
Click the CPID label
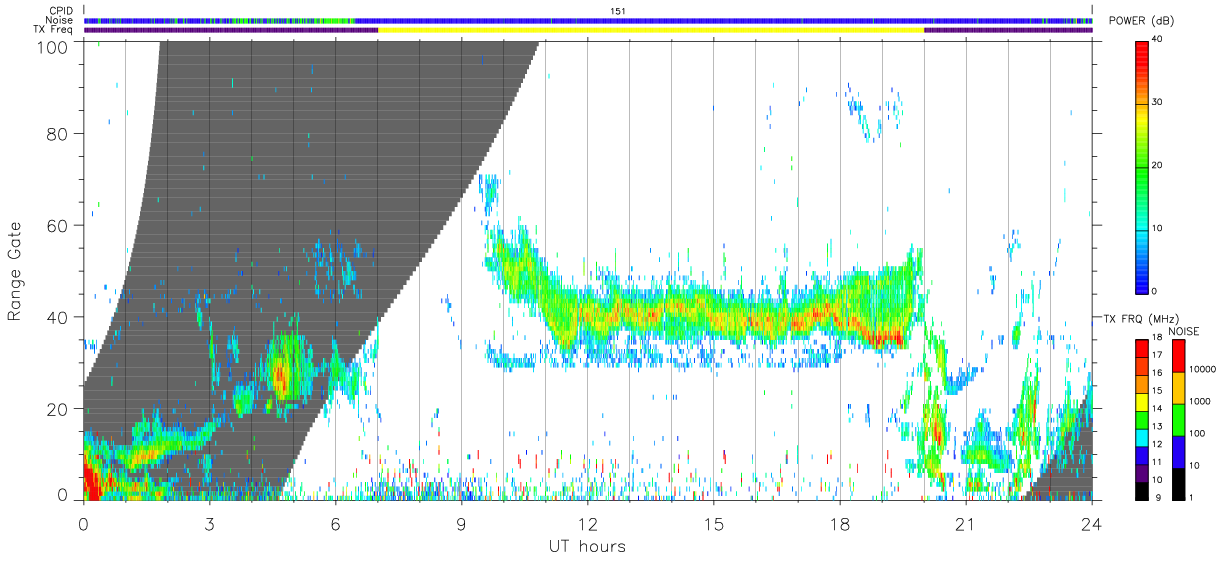tap(60, 10)
